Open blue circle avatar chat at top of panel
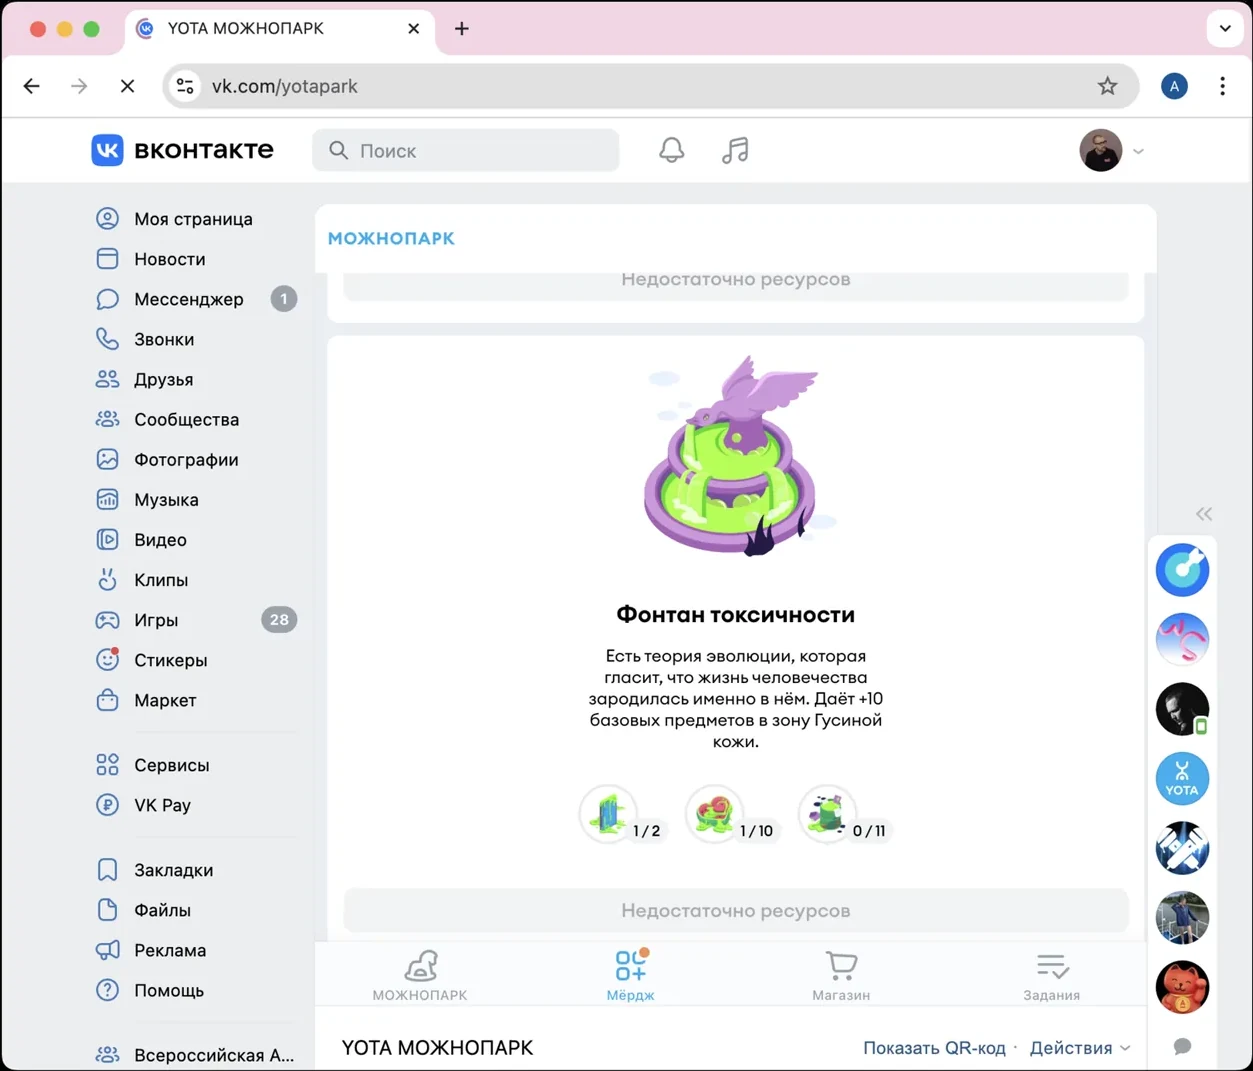The height and width of the screenshot is (1071, 1253). click(x=1182, y=570)
